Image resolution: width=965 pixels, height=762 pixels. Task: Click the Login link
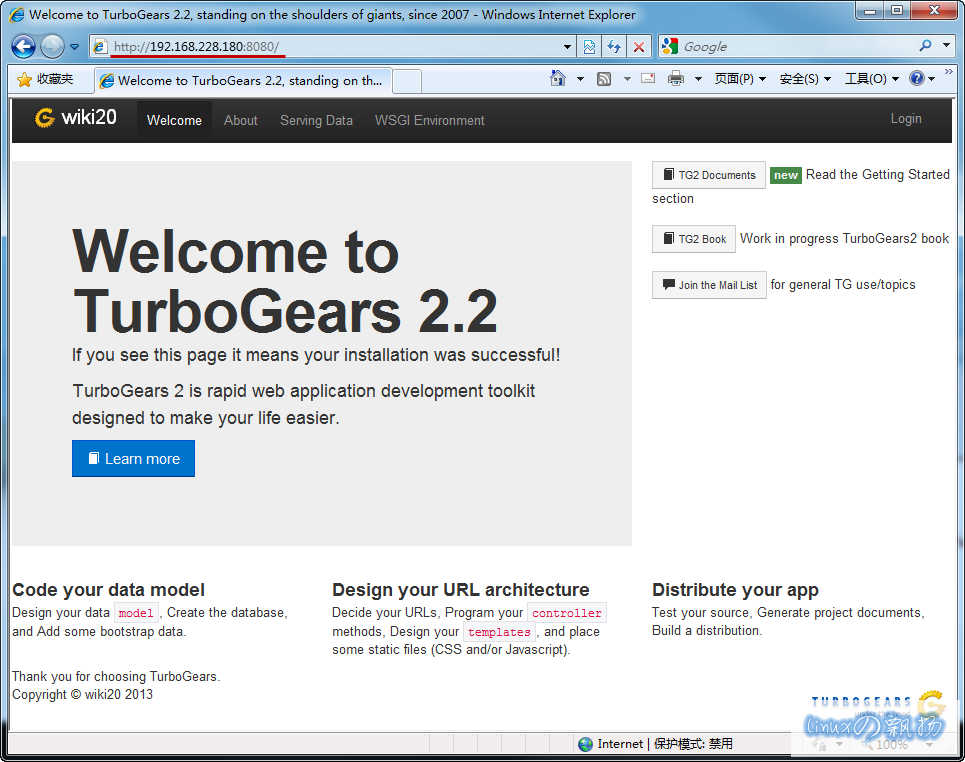905,118
